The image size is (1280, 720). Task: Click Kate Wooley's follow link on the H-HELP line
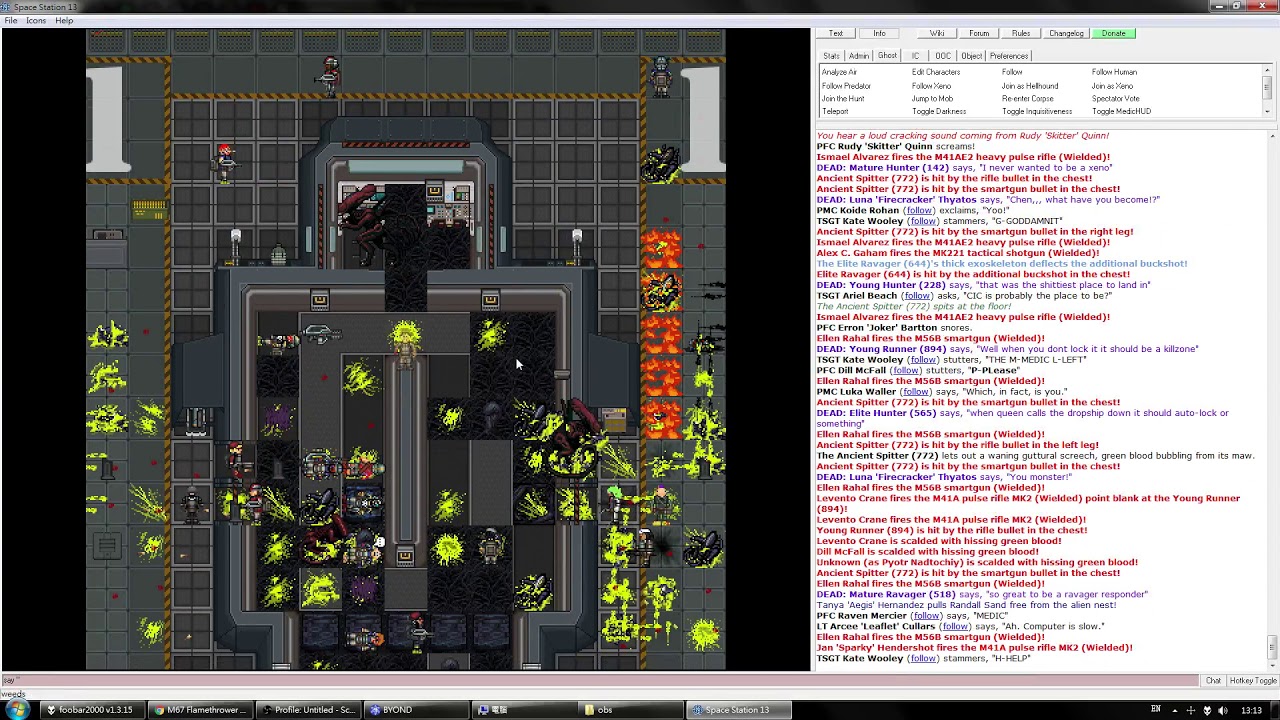tap(922, 659)
